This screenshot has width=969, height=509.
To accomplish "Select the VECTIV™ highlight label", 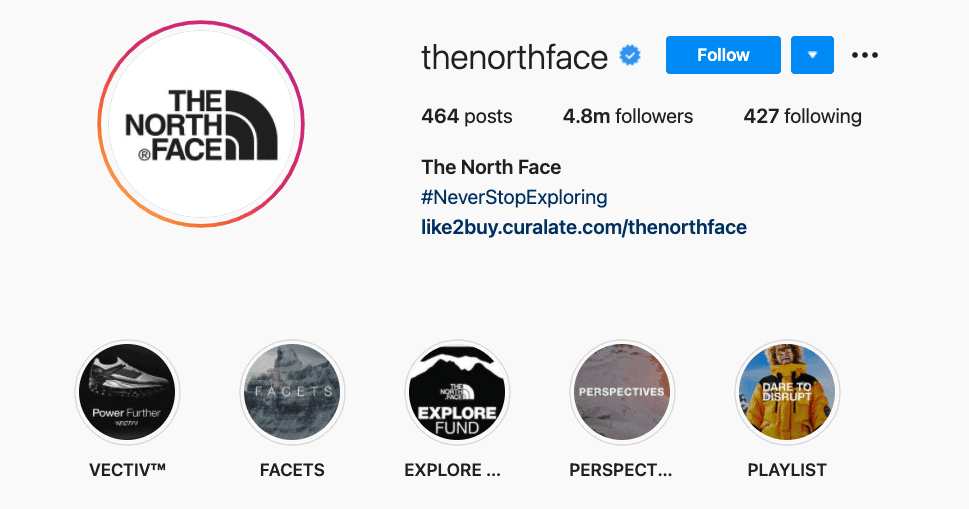I will (128, 469).
